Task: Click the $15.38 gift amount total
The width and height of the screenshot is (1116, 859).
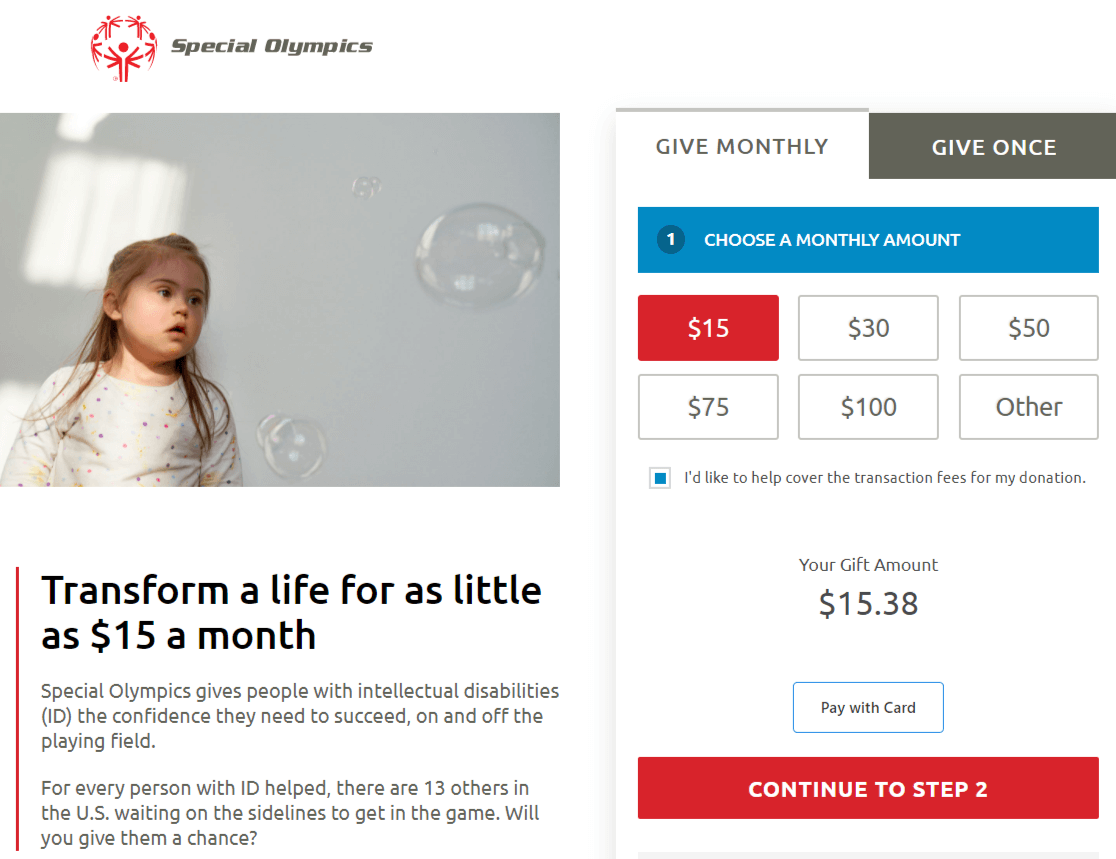Action: pos(868,604)
